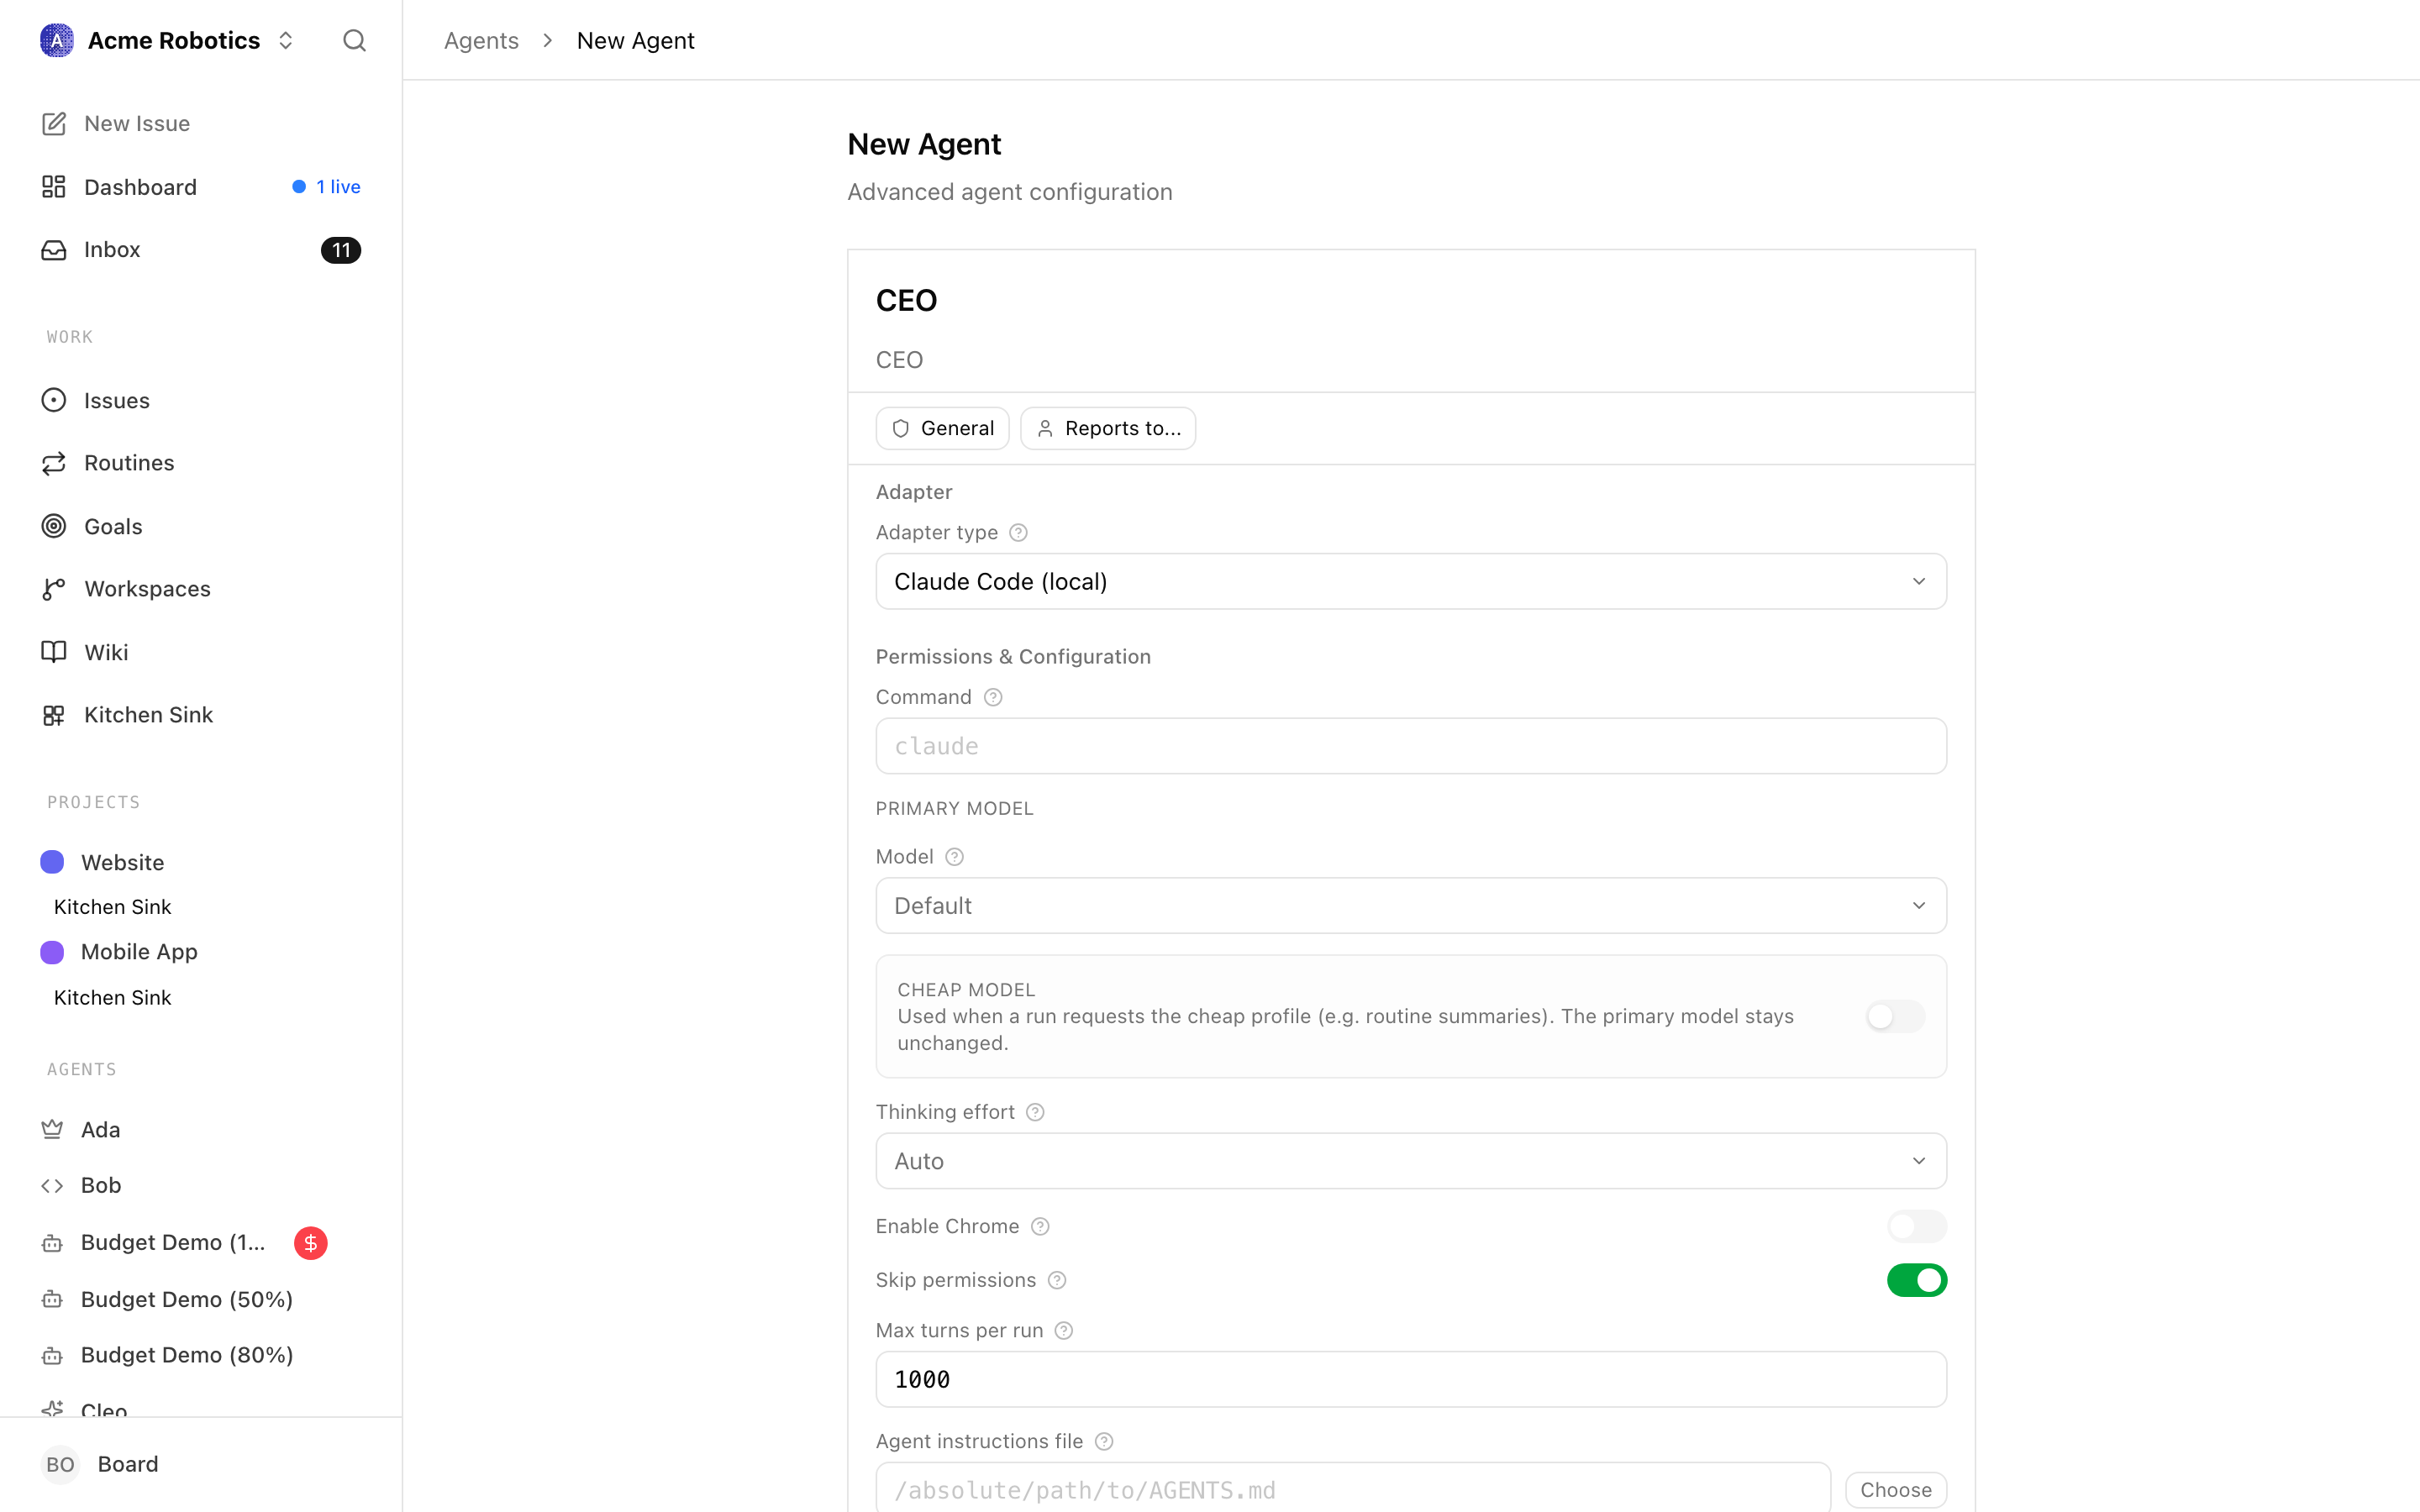Navigate to Goals
The height and width of the screenshot is (1512, 2420).
click(x=200, y=526)
